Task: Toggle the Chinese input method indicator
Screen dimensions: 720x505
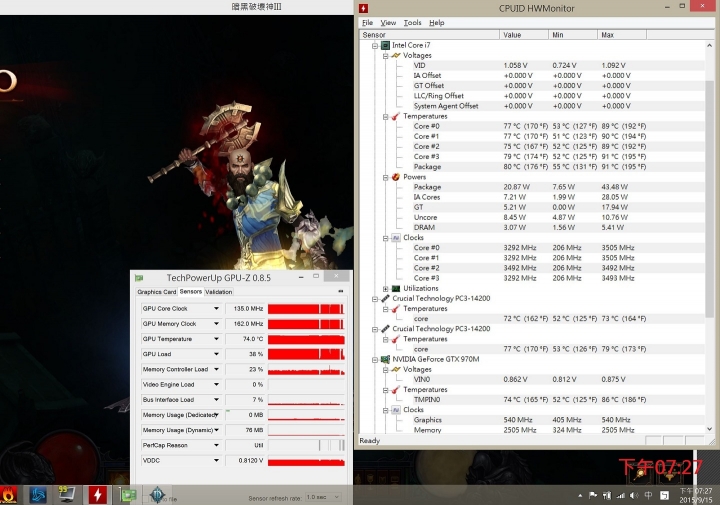Action: (x=648, y=495)
